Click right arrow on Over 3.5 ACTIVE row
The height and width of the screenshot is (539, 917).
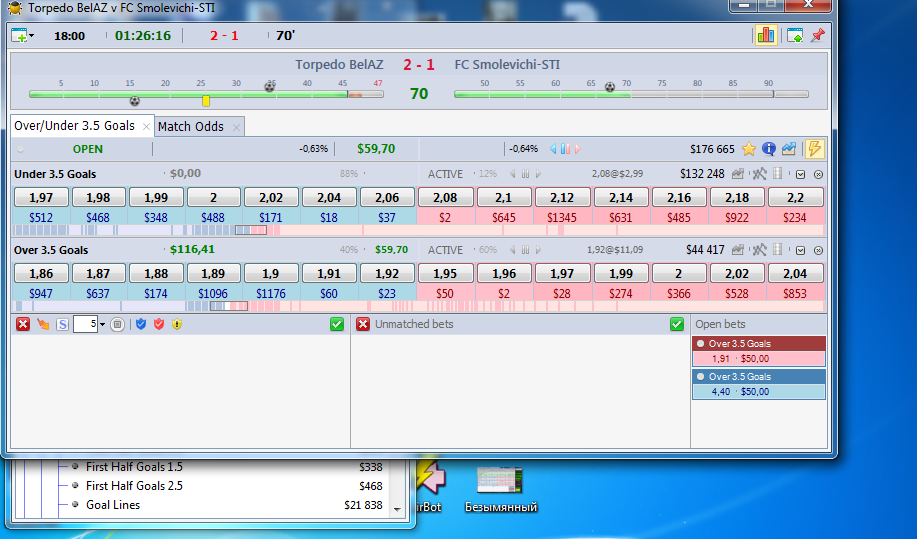coord(538,250)
